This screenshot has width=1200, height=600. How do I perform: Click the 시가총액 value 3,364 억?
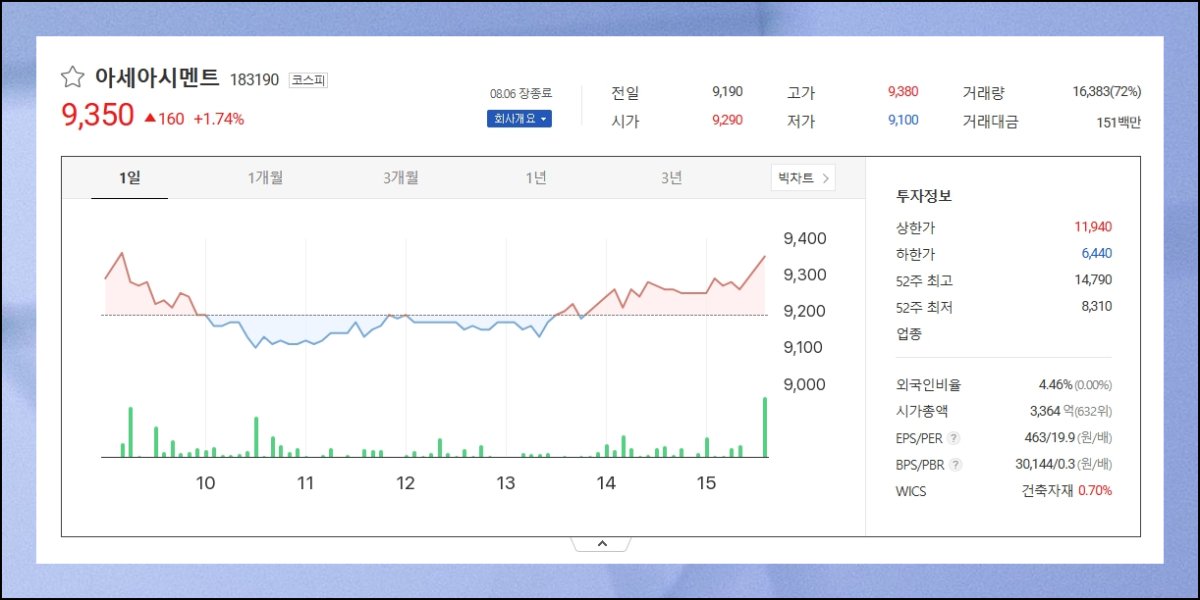click(x=1050, y=411)
